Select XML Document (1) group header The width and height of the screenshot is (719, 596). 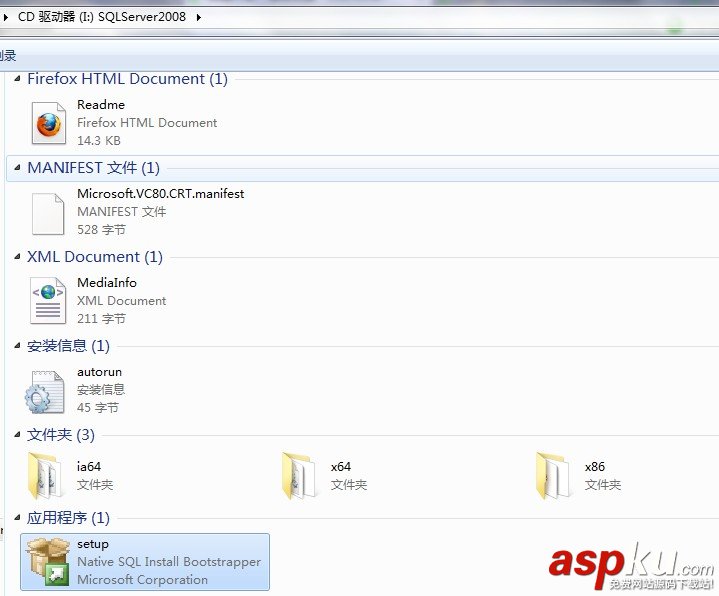(95, 257)
